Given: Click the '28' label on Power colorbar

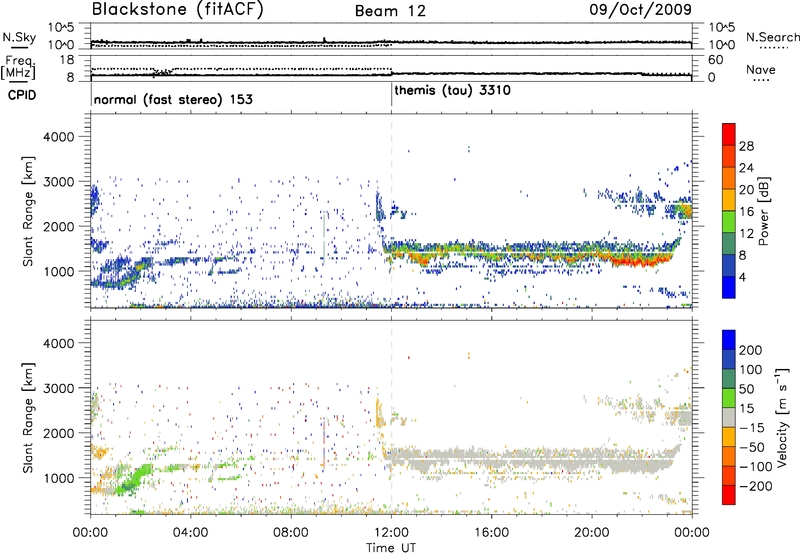Looking at the screenshot, I should click(746, 146).
